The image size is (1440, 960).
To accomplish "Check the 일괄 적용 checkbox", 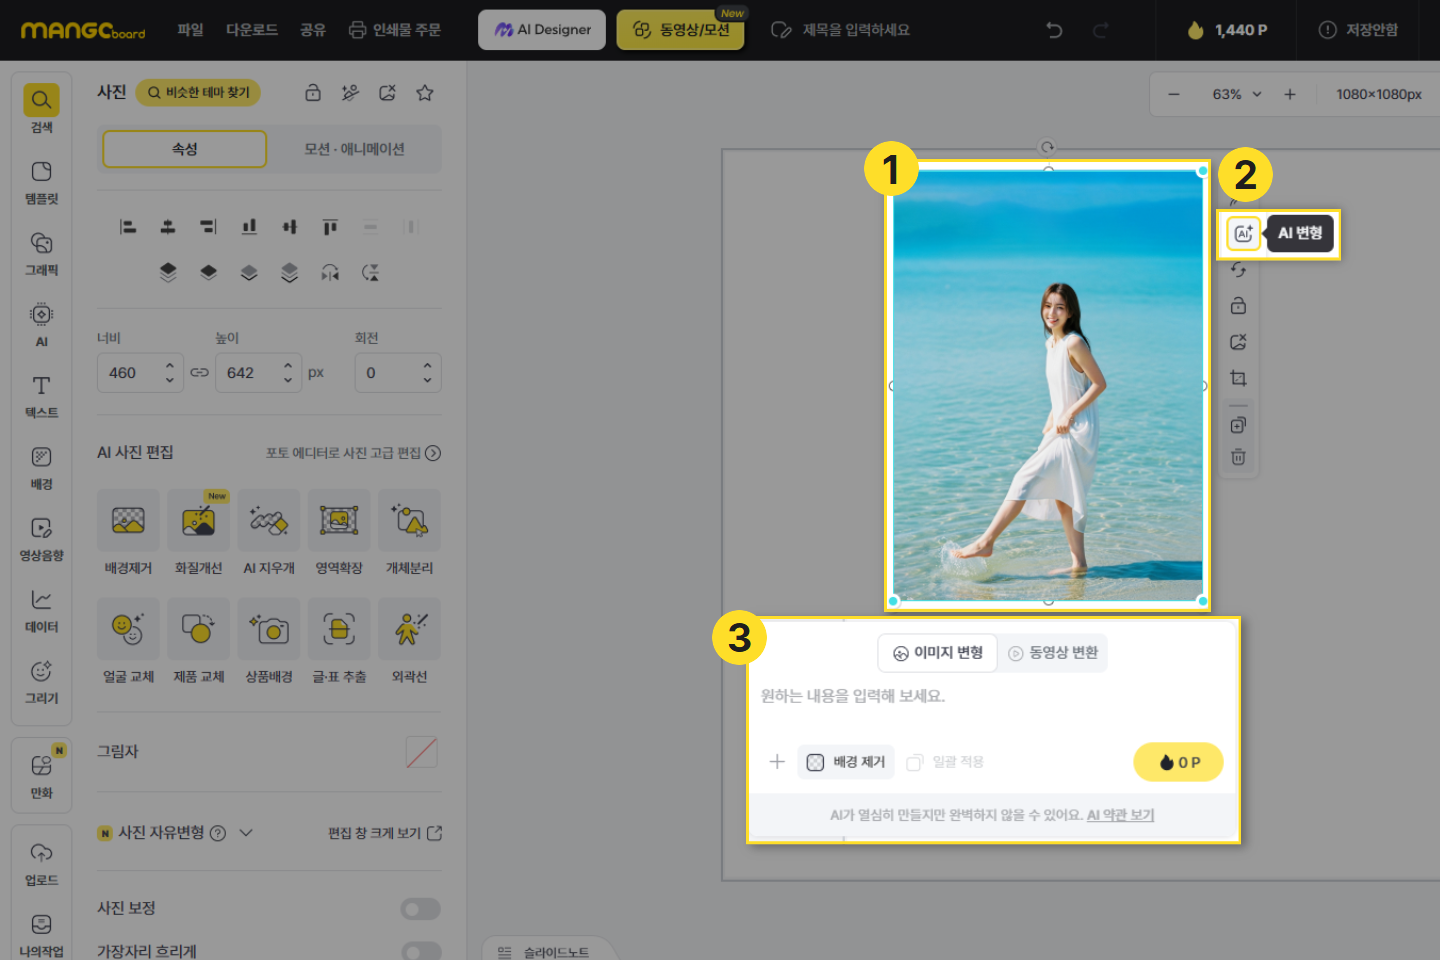I will click(x=914, y=763).
